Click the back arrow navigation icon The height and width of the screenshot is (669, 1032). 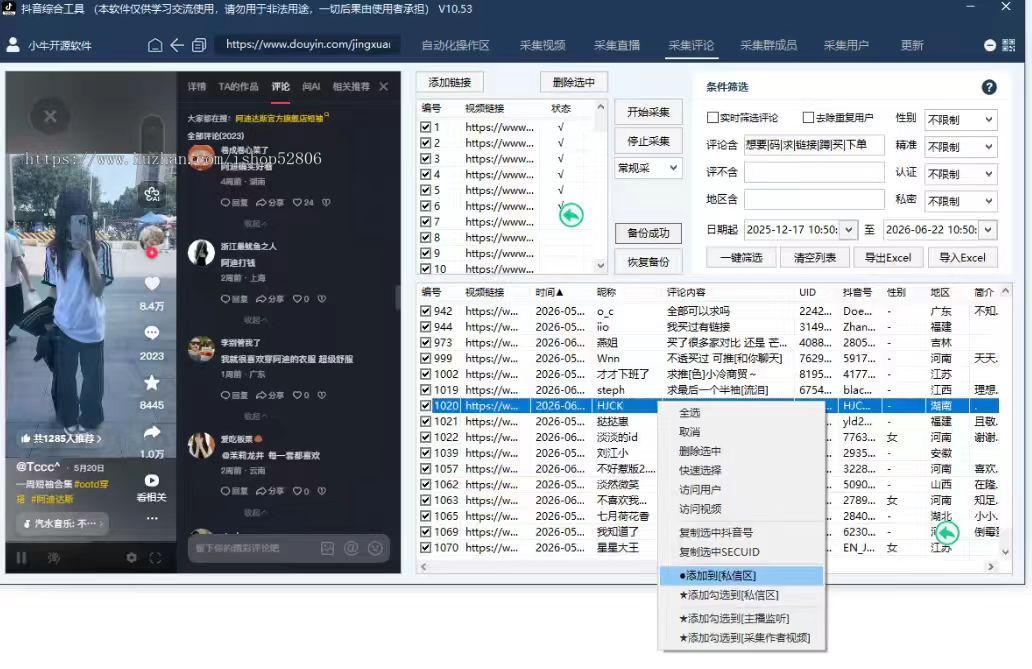tap(177, 45)
